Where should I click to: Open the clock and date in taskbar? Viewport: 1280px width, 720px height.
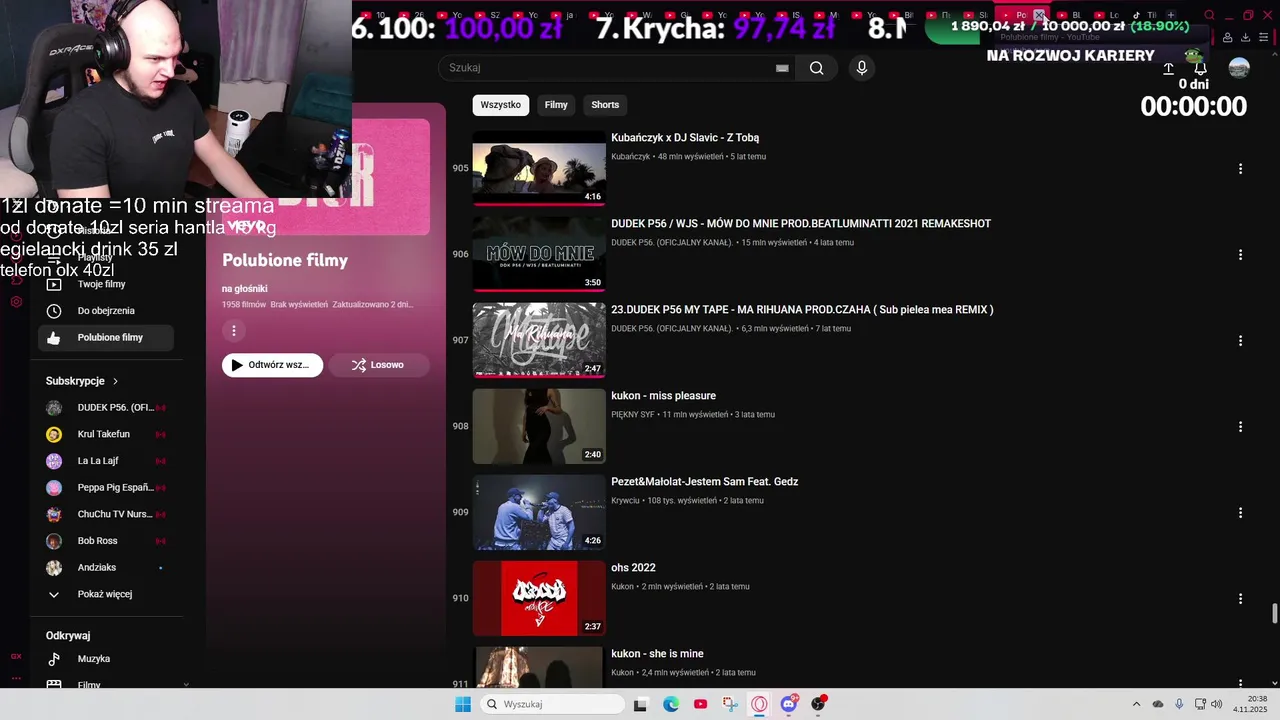coord(1250,704)
